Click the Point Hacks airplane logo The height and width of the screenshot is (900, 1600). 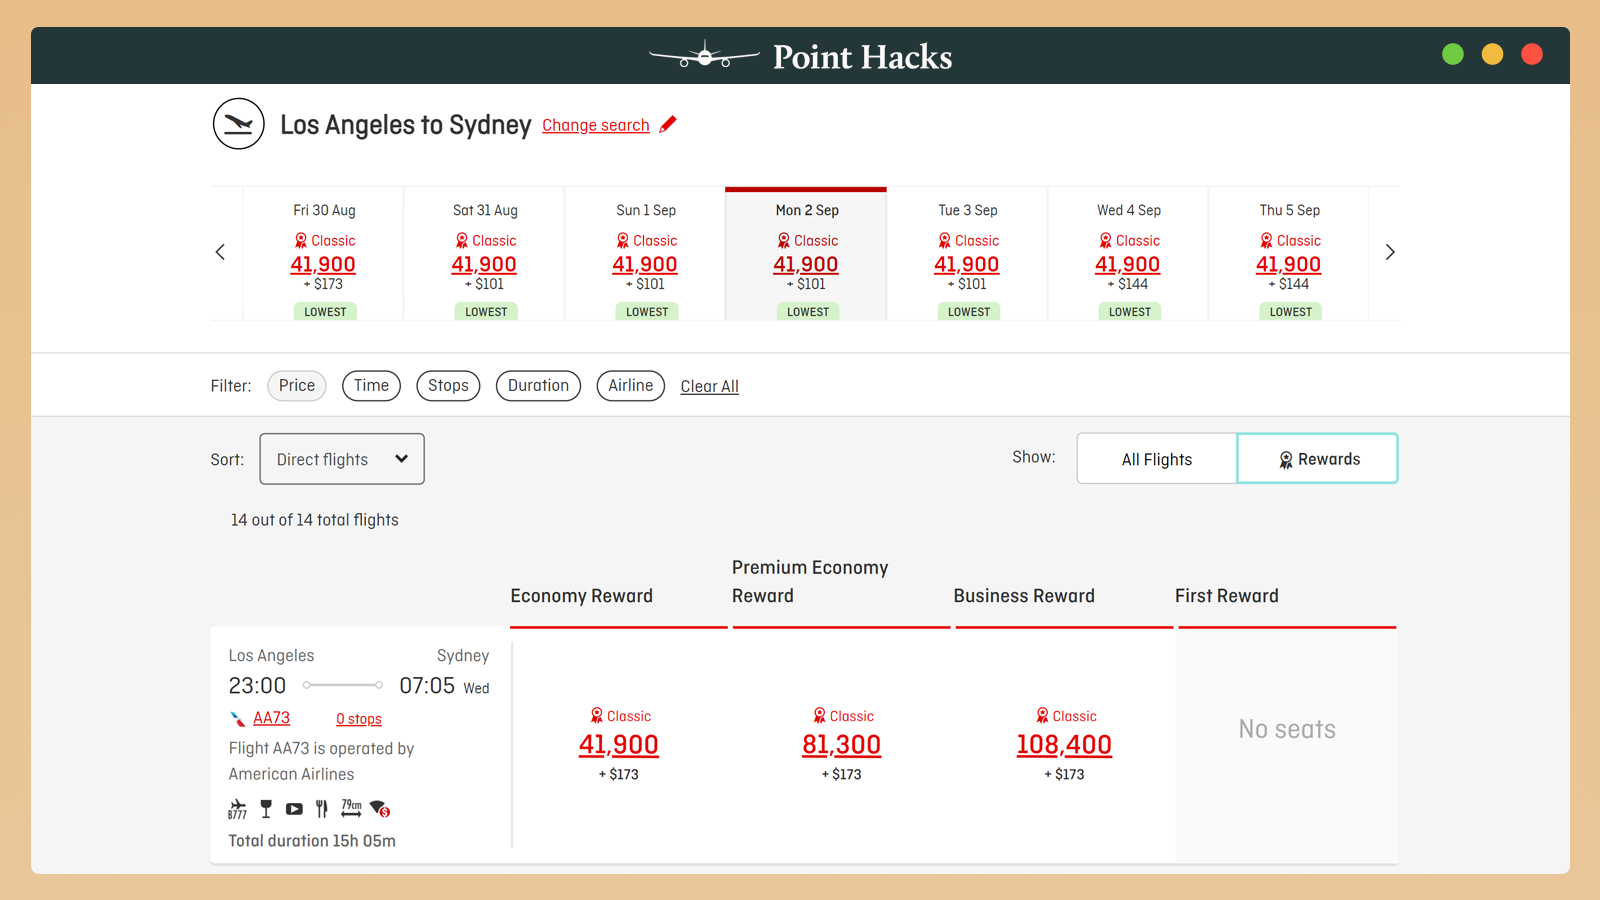[704, 56]
